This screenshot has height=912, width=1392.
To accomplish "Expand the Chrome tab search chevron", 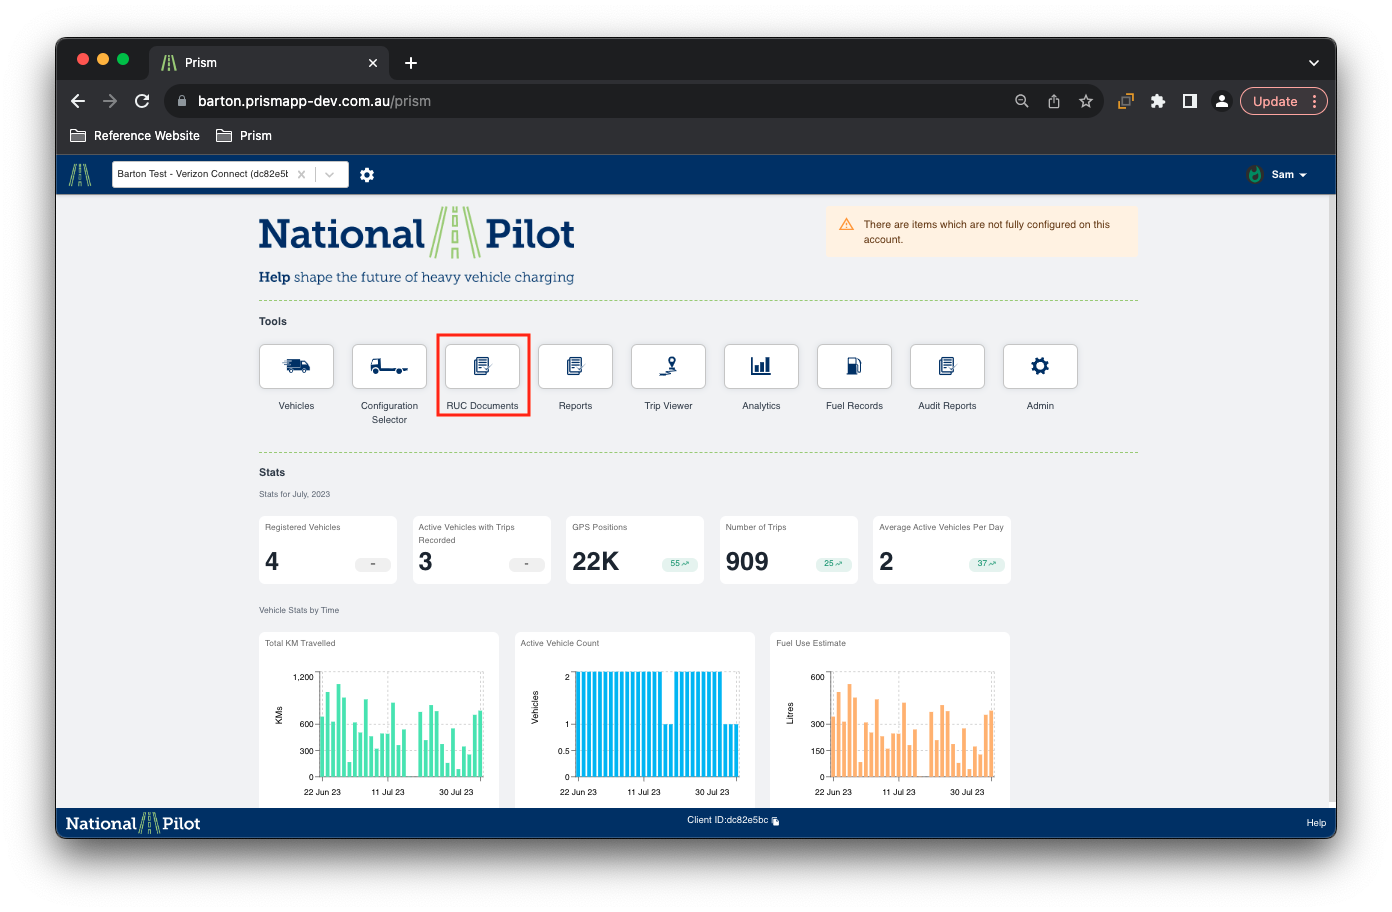I will pos(1313,63).
